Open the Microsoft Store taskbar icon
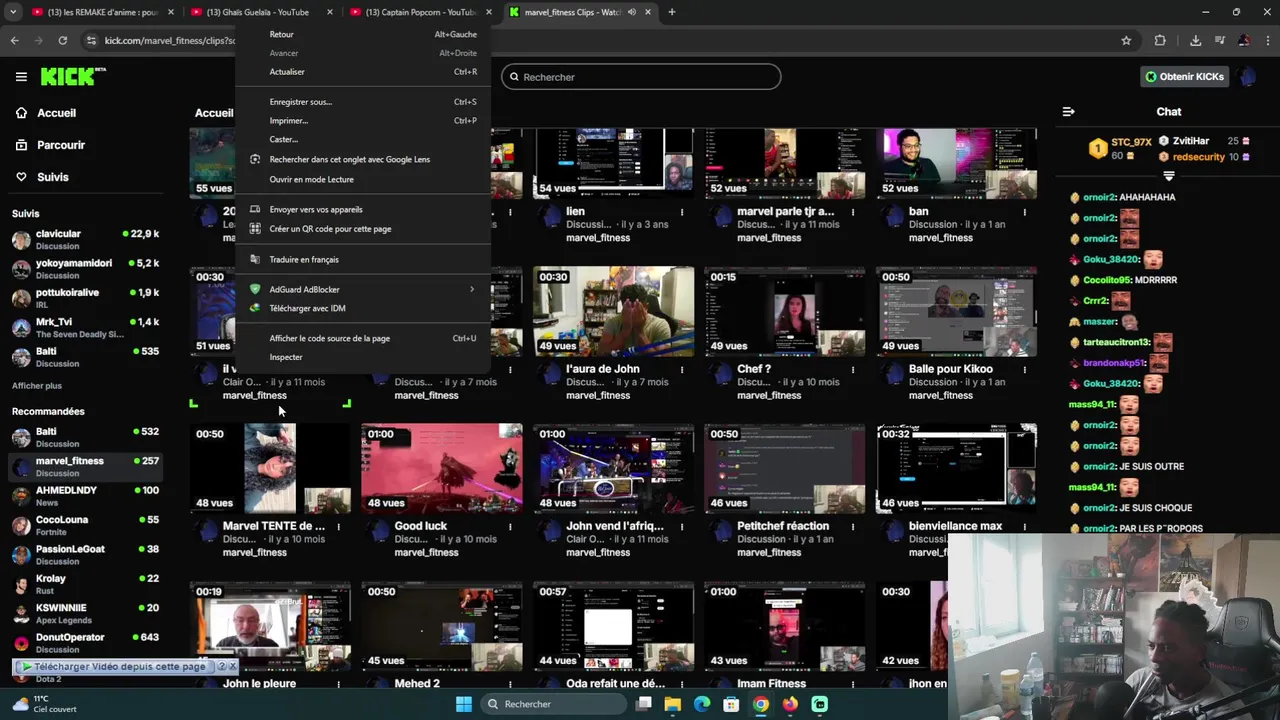The width and height of the screenshot is (1280, 720). tap(731, 704)
